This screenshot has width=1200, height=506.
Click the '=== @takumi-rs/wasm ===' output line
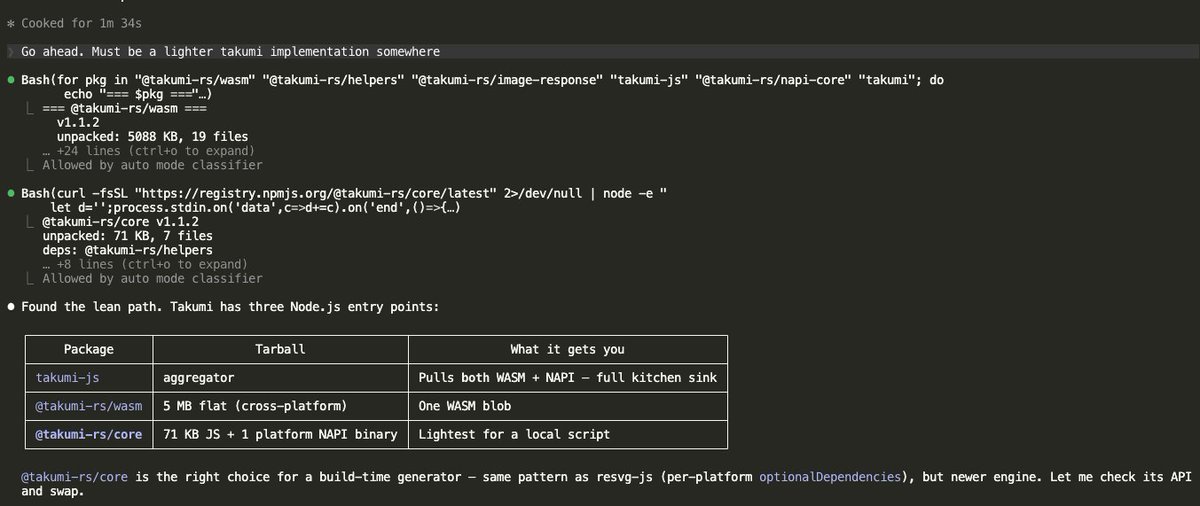click(x=125, y=107)
